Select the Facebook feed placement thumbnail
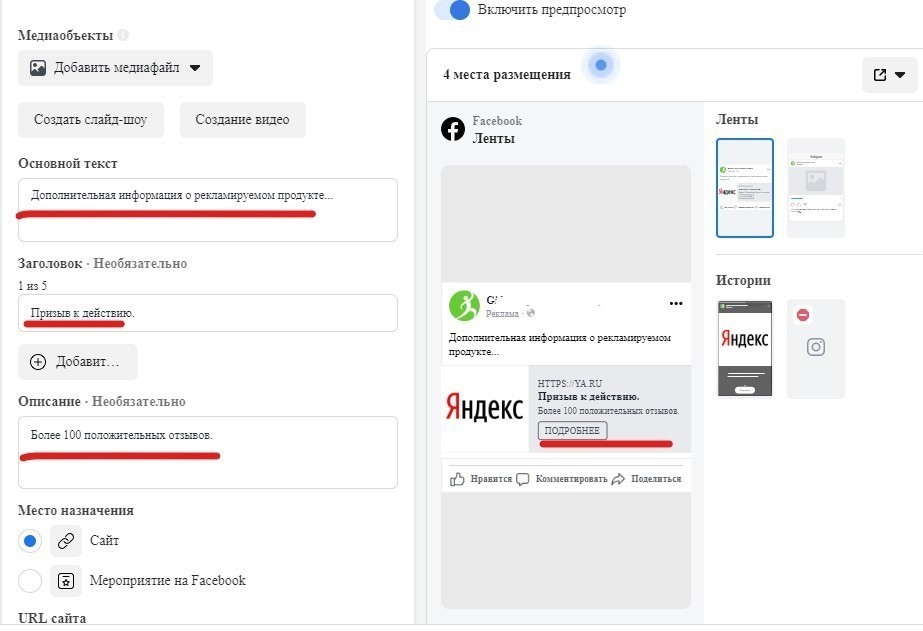Viewport: 923px width, 631px height. (x=745, y=188)
